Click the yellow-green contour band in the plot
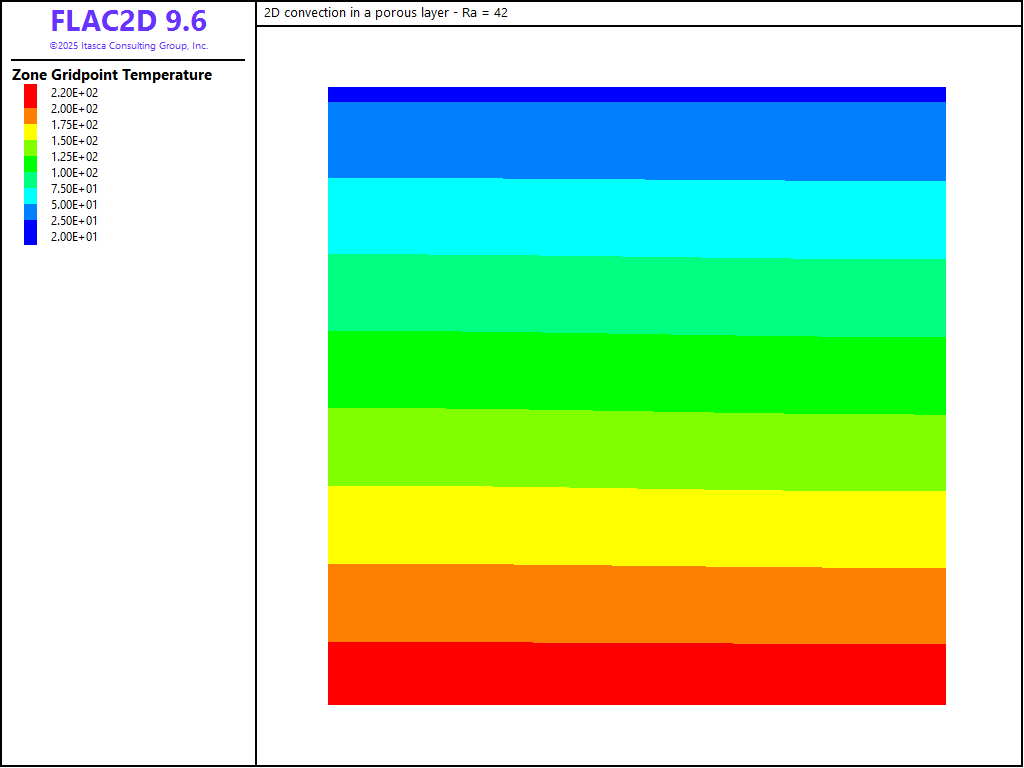Viewport: 1024px width, 768px height. [x=636, y=449]
